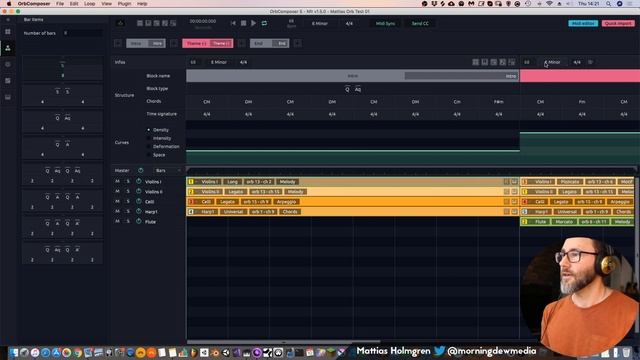Click the Number of bars input field
This screenshot has height=360, width=640.
point(82,33)
